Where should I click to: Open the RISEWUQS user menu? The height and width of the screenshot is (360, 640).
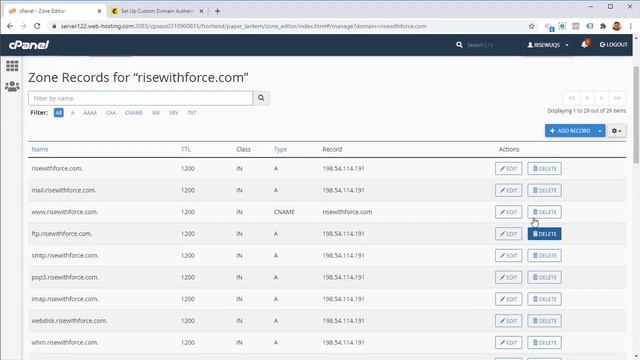pos(548,44)
